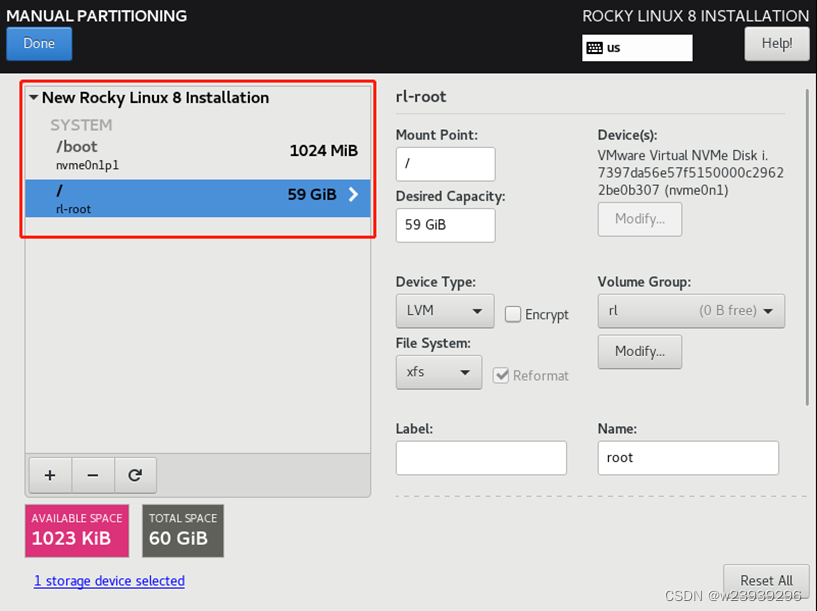817x611 pixels.
Task: Click the SYSTEM group label
Action: point(81,125)
